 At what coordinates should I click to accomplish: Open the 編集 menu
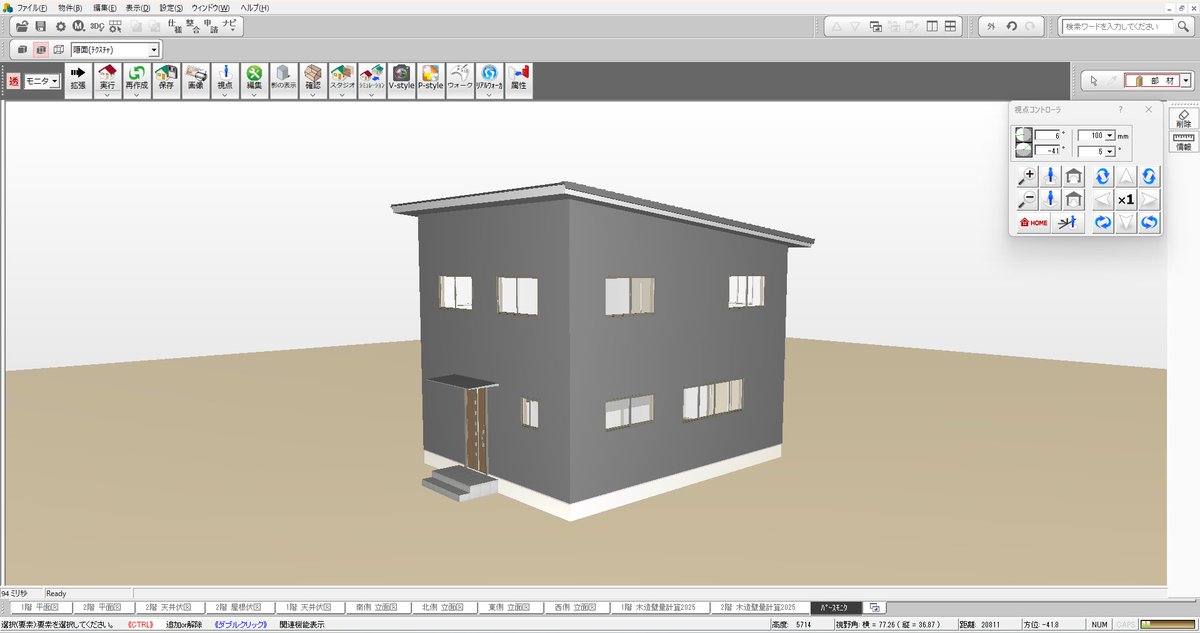click(x=105, y=7)
